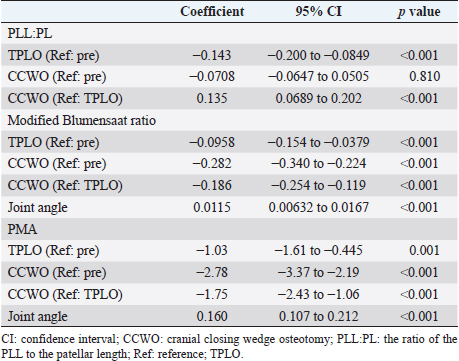Click the coefficient value −0.282
The width and height of the screenshot is (459, 361).
212,164
